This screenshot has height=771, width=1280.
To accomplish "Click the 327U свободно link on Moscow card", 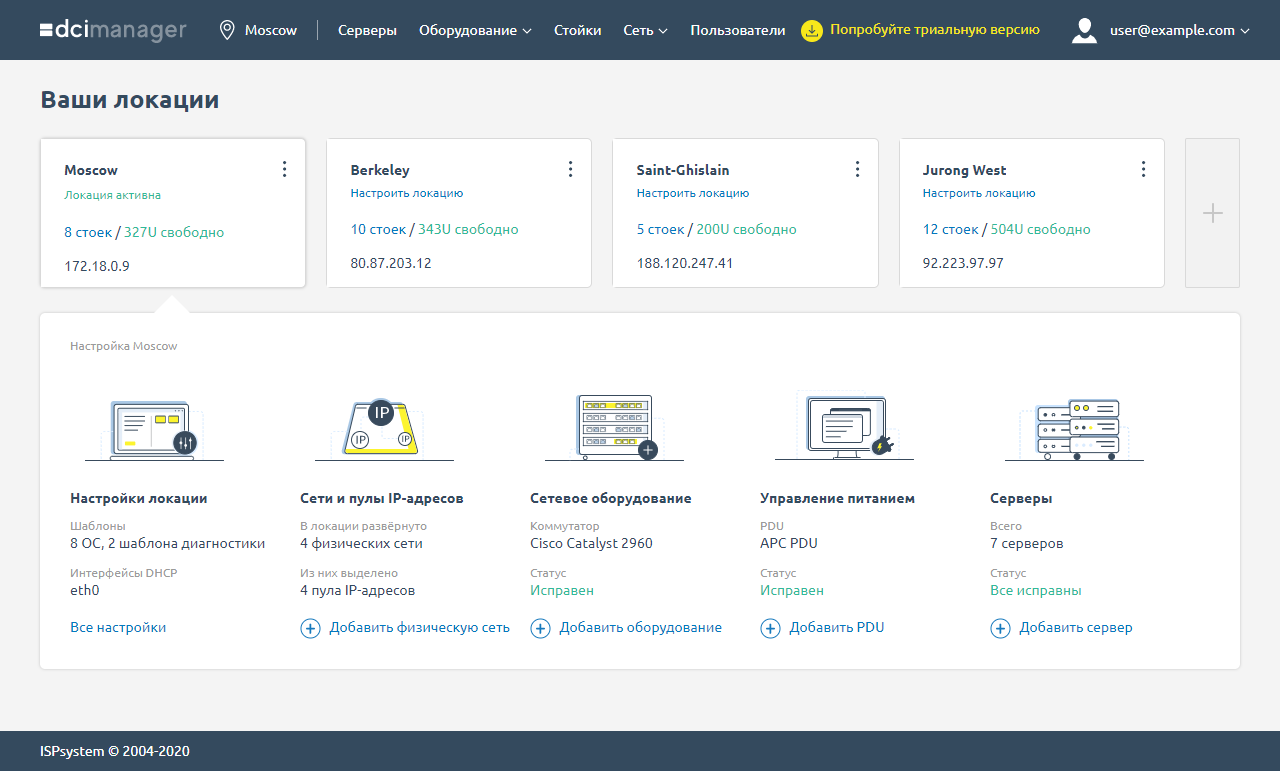I will (x=174, y=232).
